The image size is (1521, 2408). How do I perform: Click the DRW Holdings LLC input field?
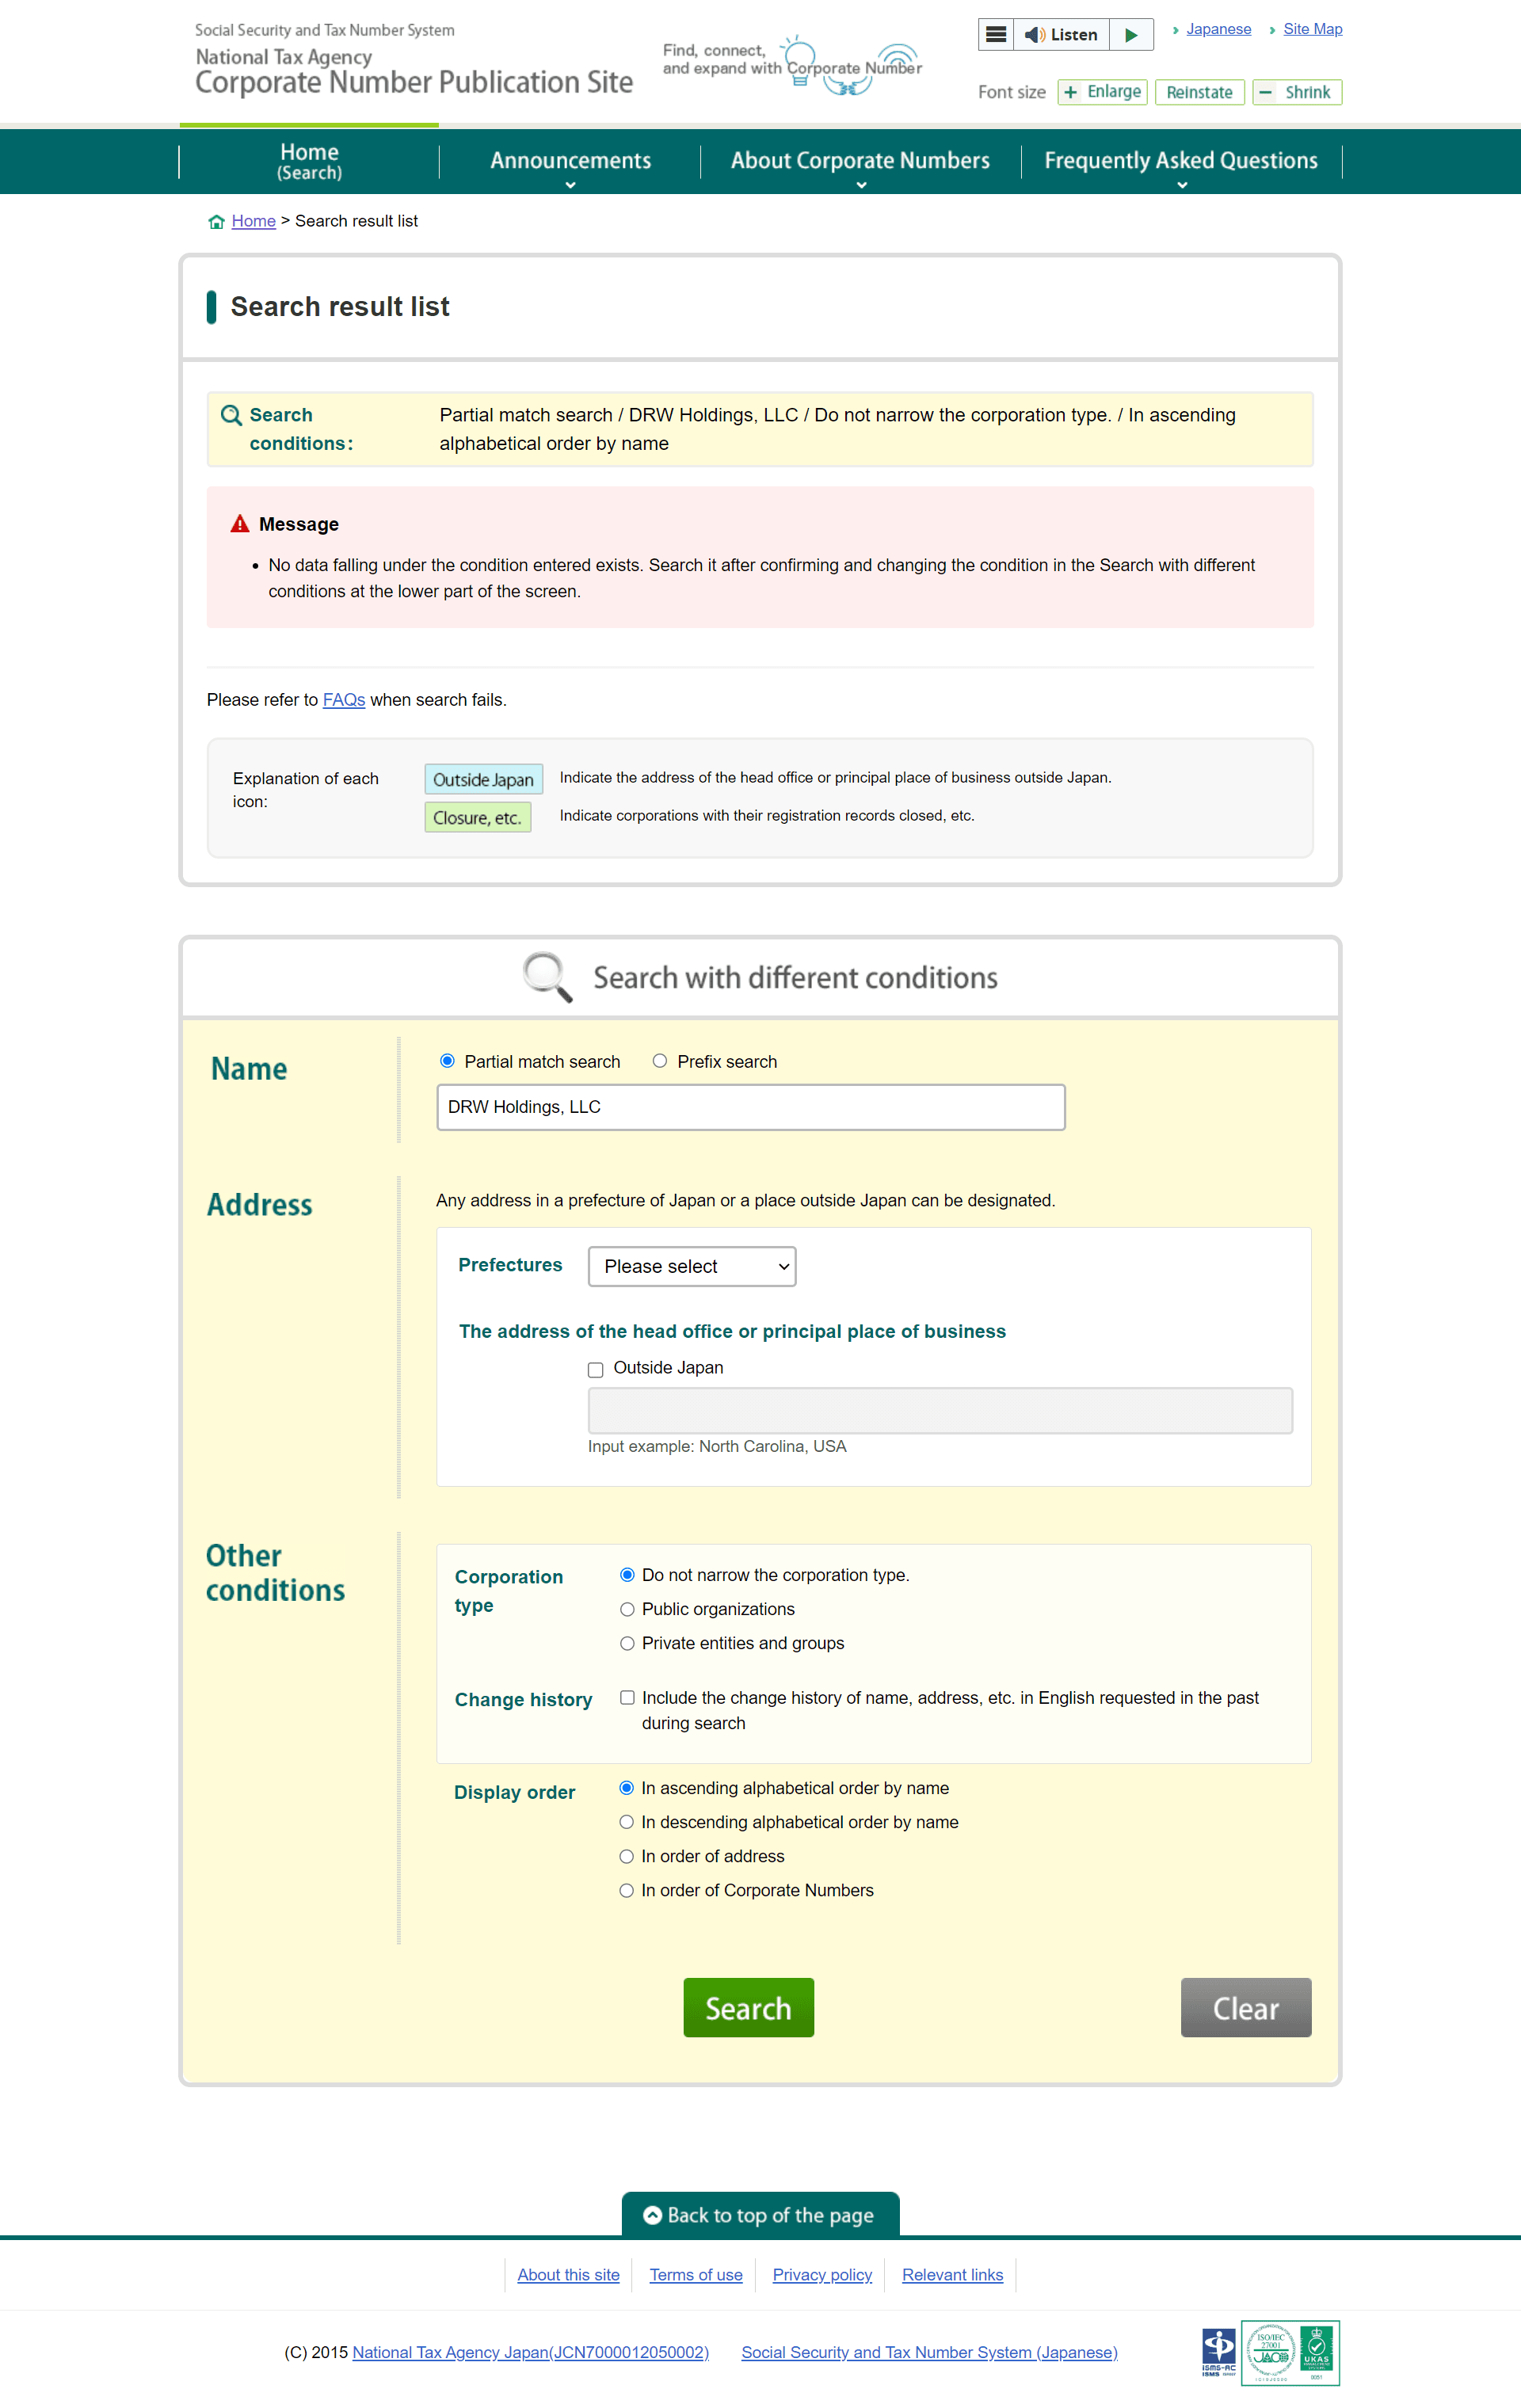pos(750,1107)
